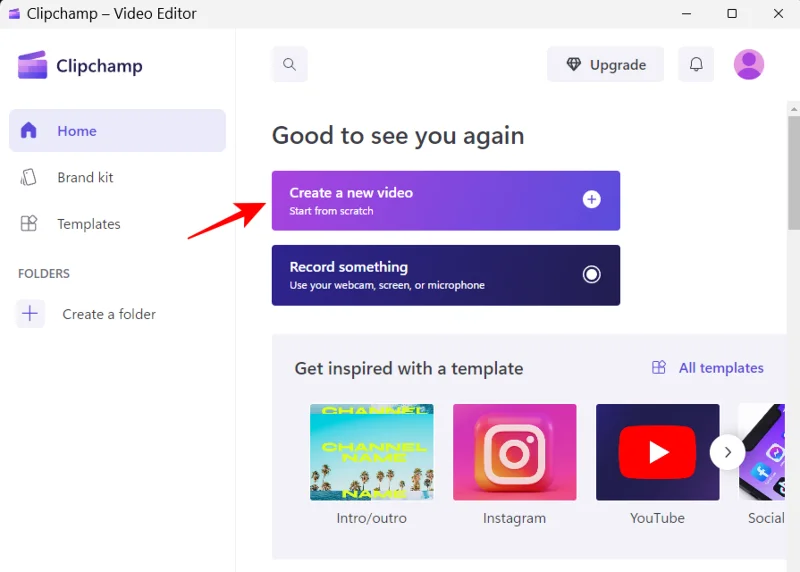This screenshot has height=572, width=800.
Task: Click the vertical scrollbar thumb
Action: click(x=793, y=172)
